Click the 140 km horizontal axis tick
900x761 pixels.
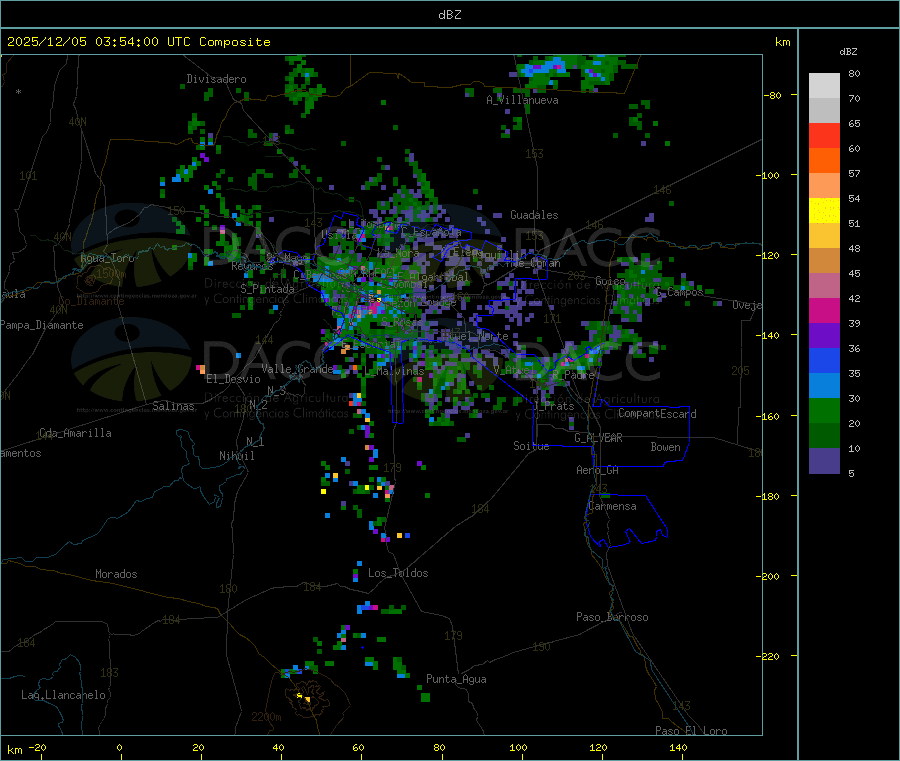coord(678,747)
